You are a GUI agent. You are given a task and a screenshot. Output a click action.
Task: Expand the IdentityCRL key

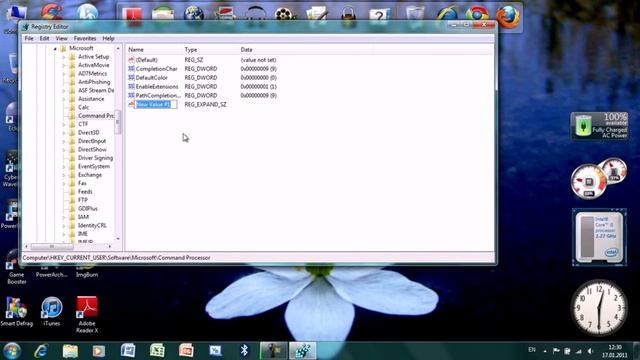point(64,226)
